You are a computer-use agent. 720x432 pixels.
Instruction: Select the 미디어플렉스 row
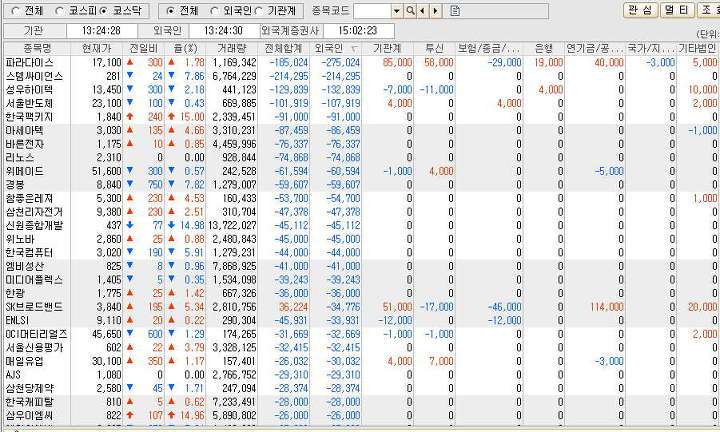click(360, 280)
